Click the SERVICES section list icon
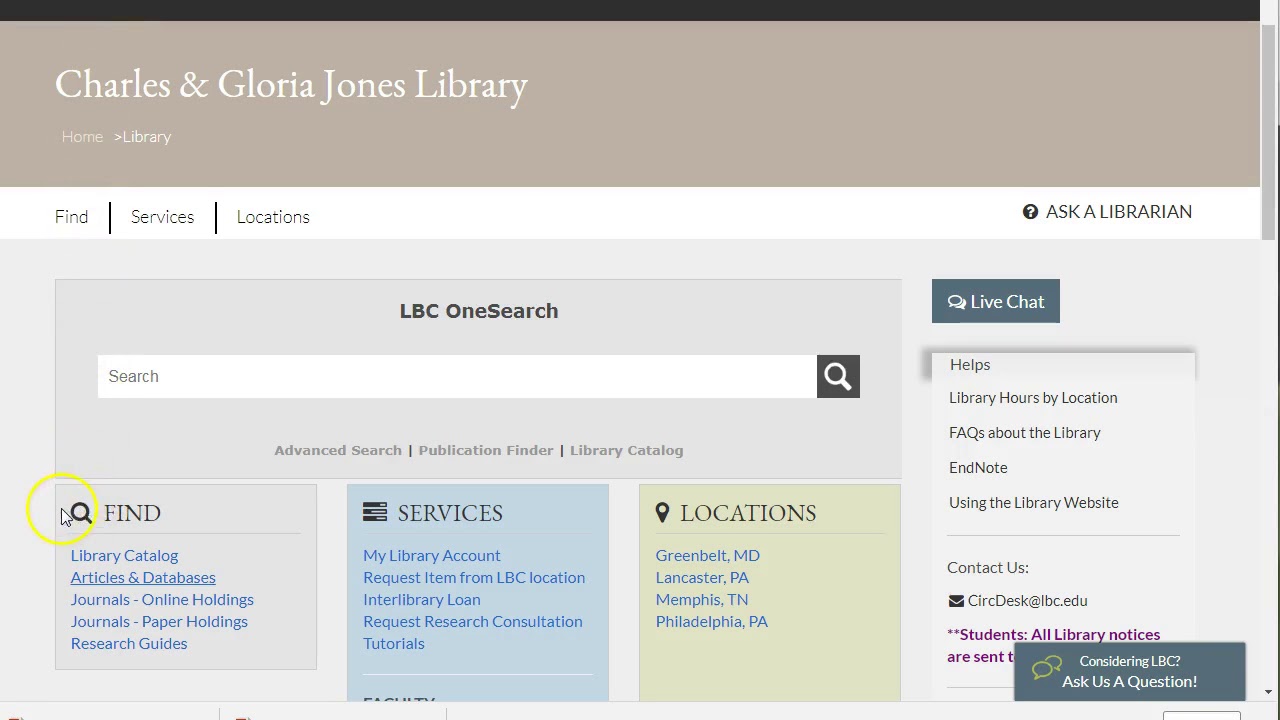The width and height of the screenshot is (1280, 720). [375, 512]
